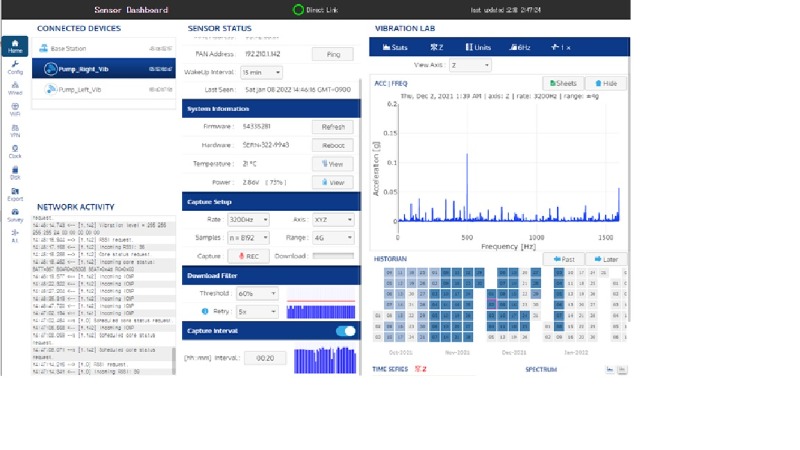
Task: Open the View Axis Z dropdown
Action: pyautogui.click(x=470, y=65)
